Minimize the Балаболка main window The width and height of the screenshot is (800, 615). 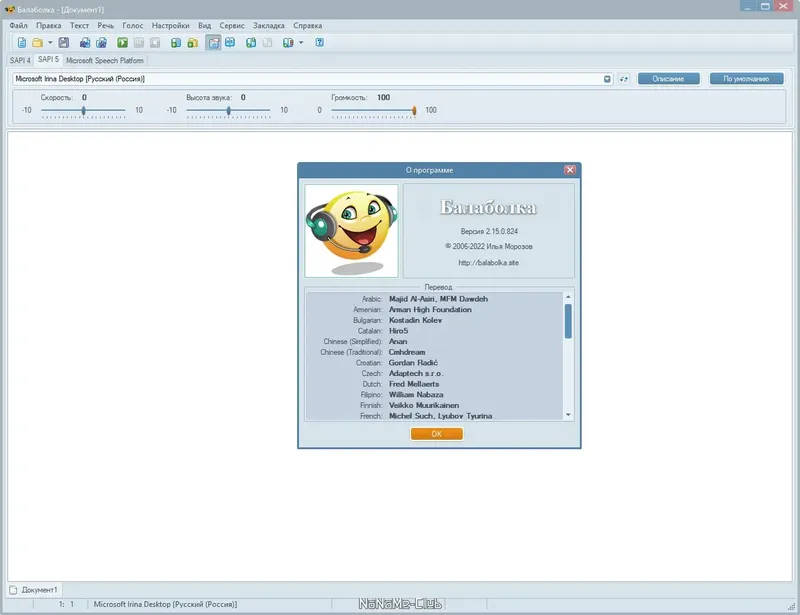pos(747,6)
